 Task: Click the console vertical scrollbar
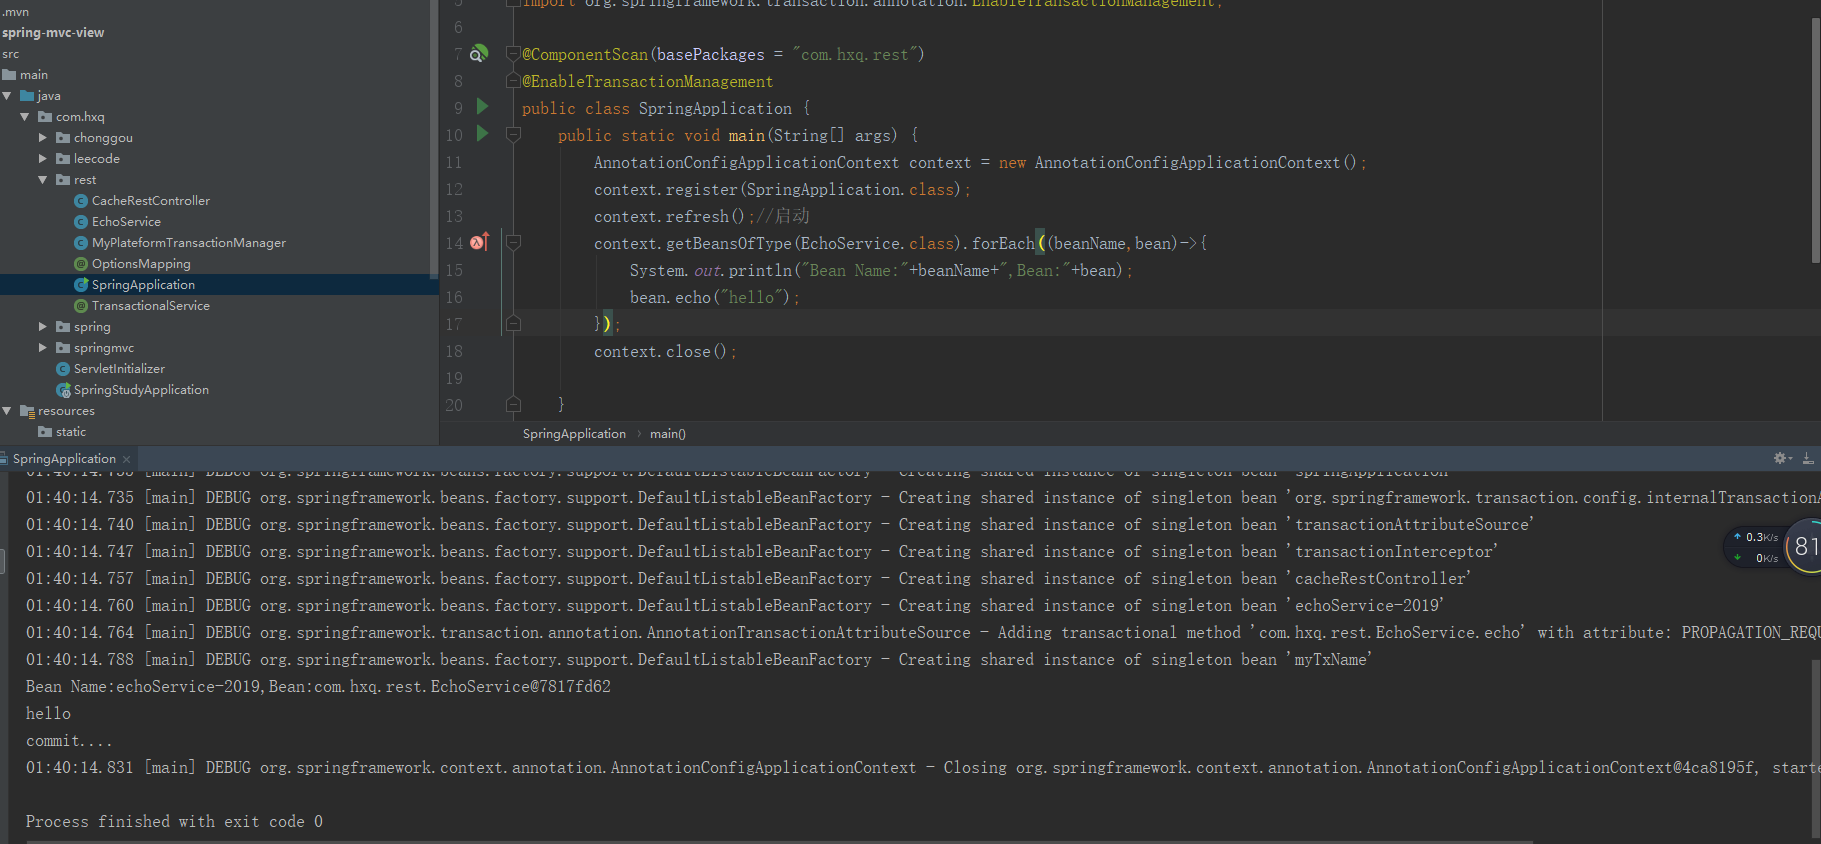1815,748
